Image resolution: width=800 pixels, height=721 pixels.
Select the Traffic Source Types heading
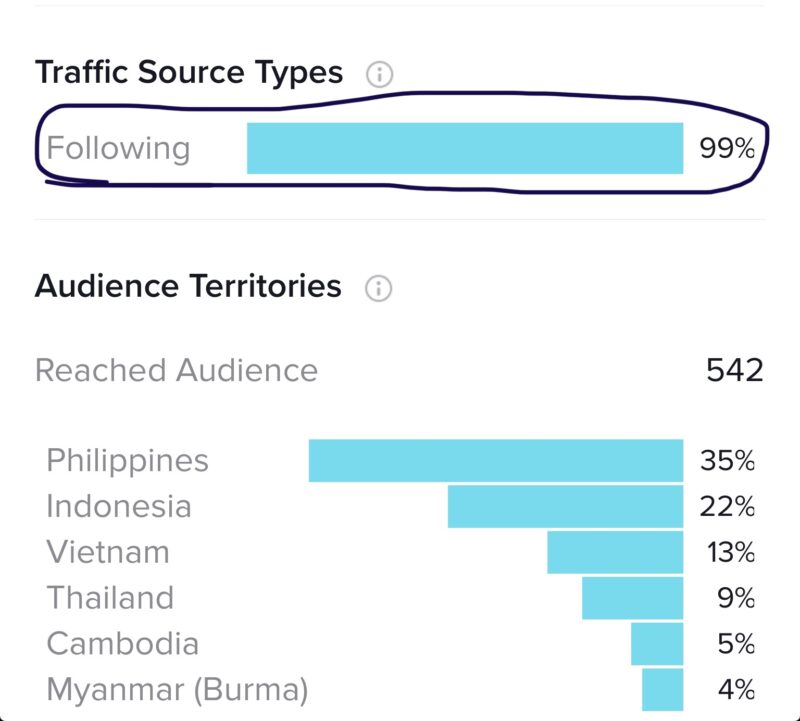[x=189, y=72]
